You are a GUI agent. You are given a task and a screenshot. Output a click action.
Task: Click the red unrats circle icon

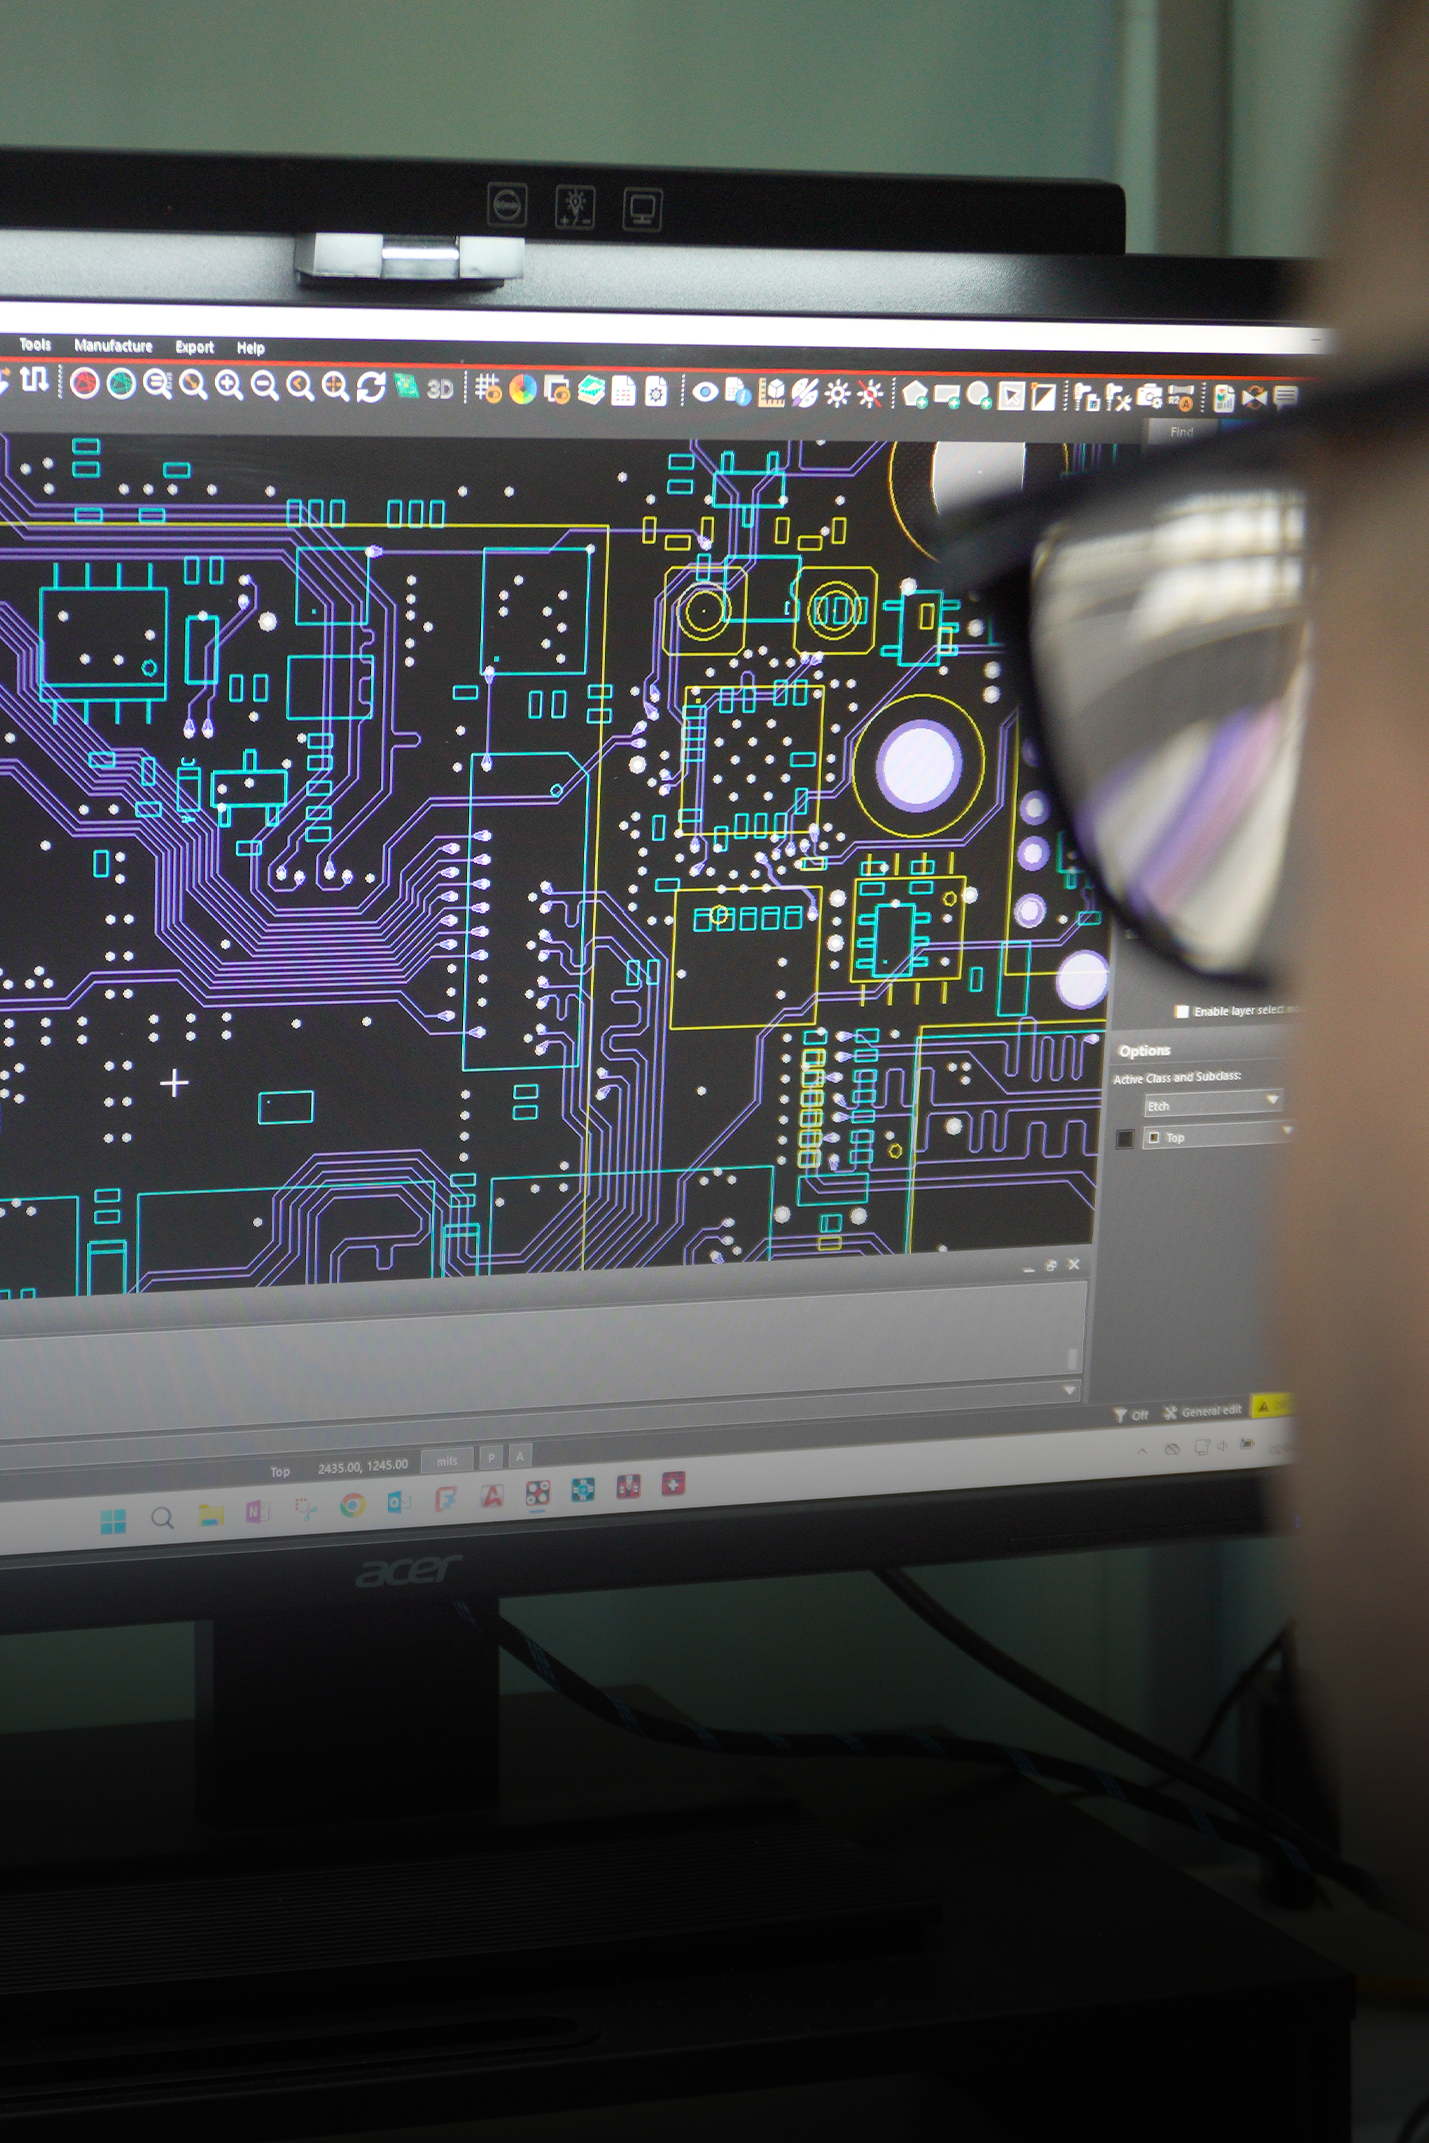(85, 384)
